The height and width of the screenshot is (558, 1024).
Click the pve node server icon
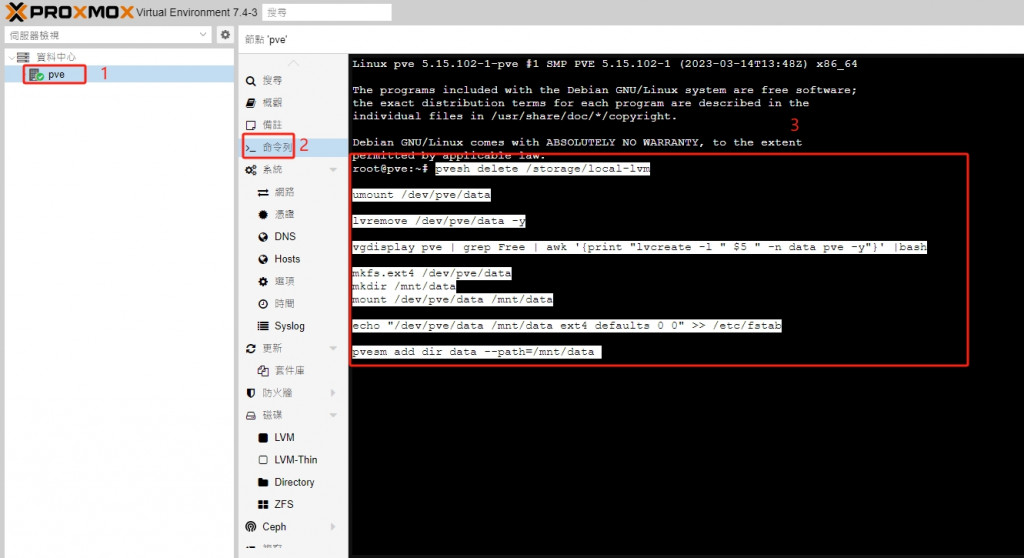pos(37,75)
